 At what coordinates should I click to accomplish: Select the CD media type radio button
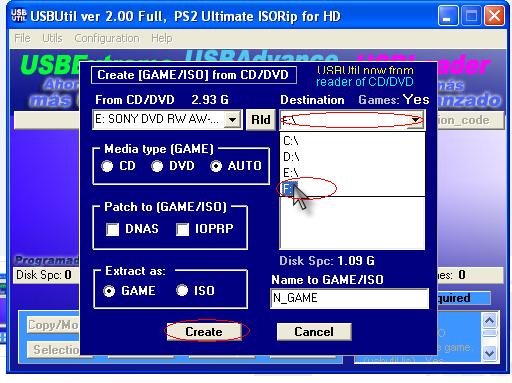pyautogui.click(x=107, y=166)
